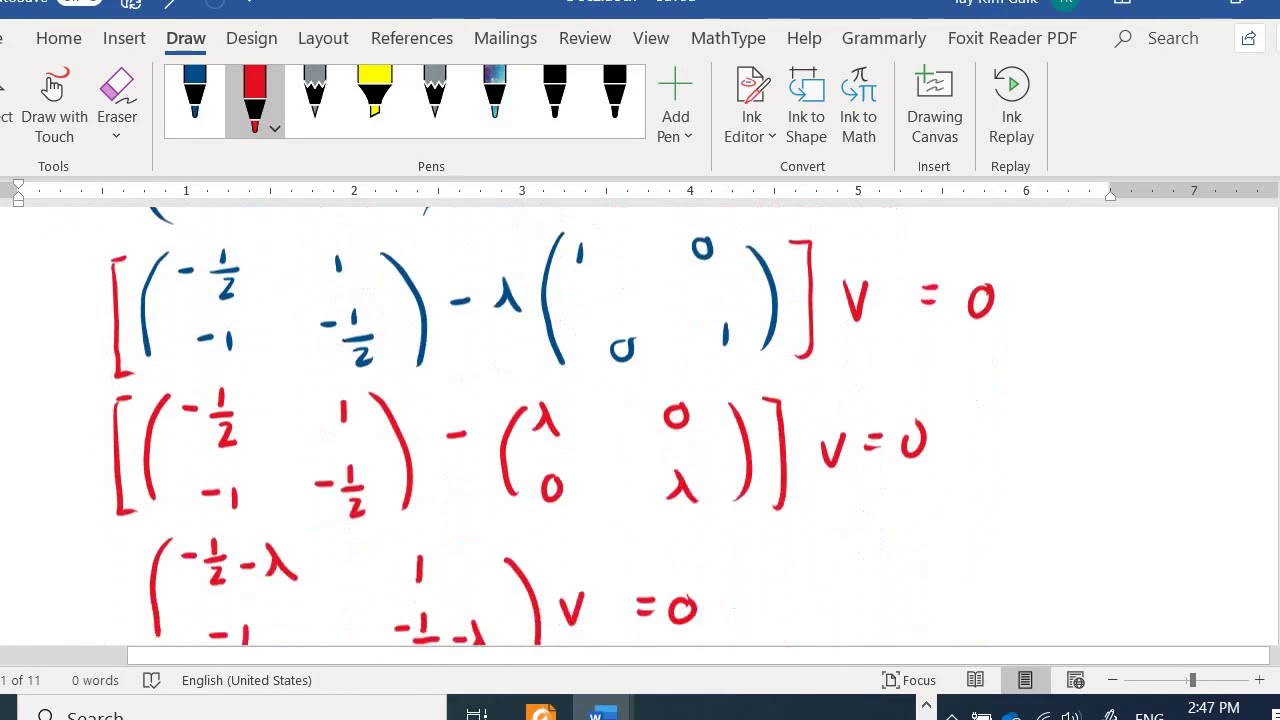Open the Mailings tab
1280x720 pixels.
click(x=505, y=38)
